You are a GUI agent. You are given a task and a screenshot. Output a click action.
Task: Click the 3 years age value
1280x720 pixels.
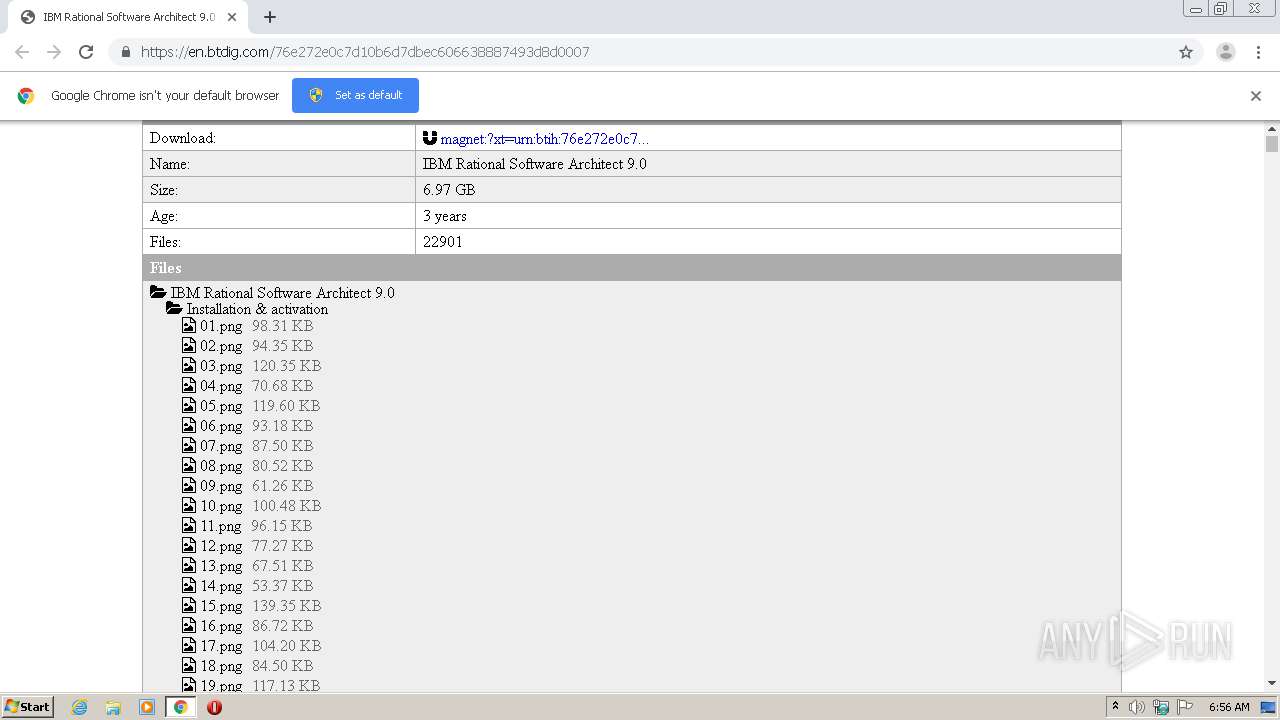[x=445, y=216]
